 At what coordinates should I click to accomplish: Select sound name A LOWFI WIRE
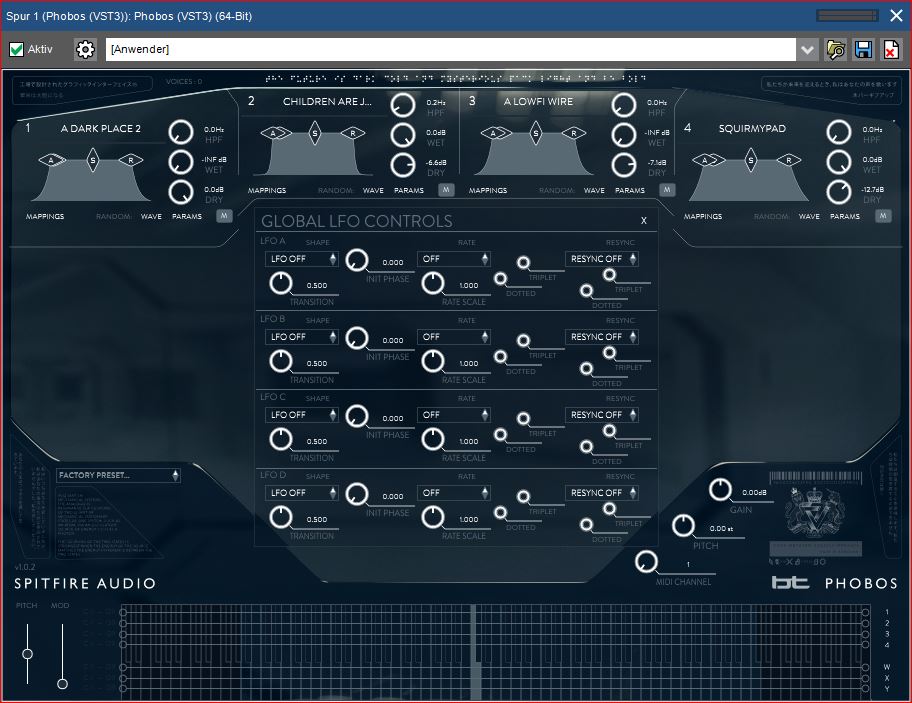tap(538, 101)
